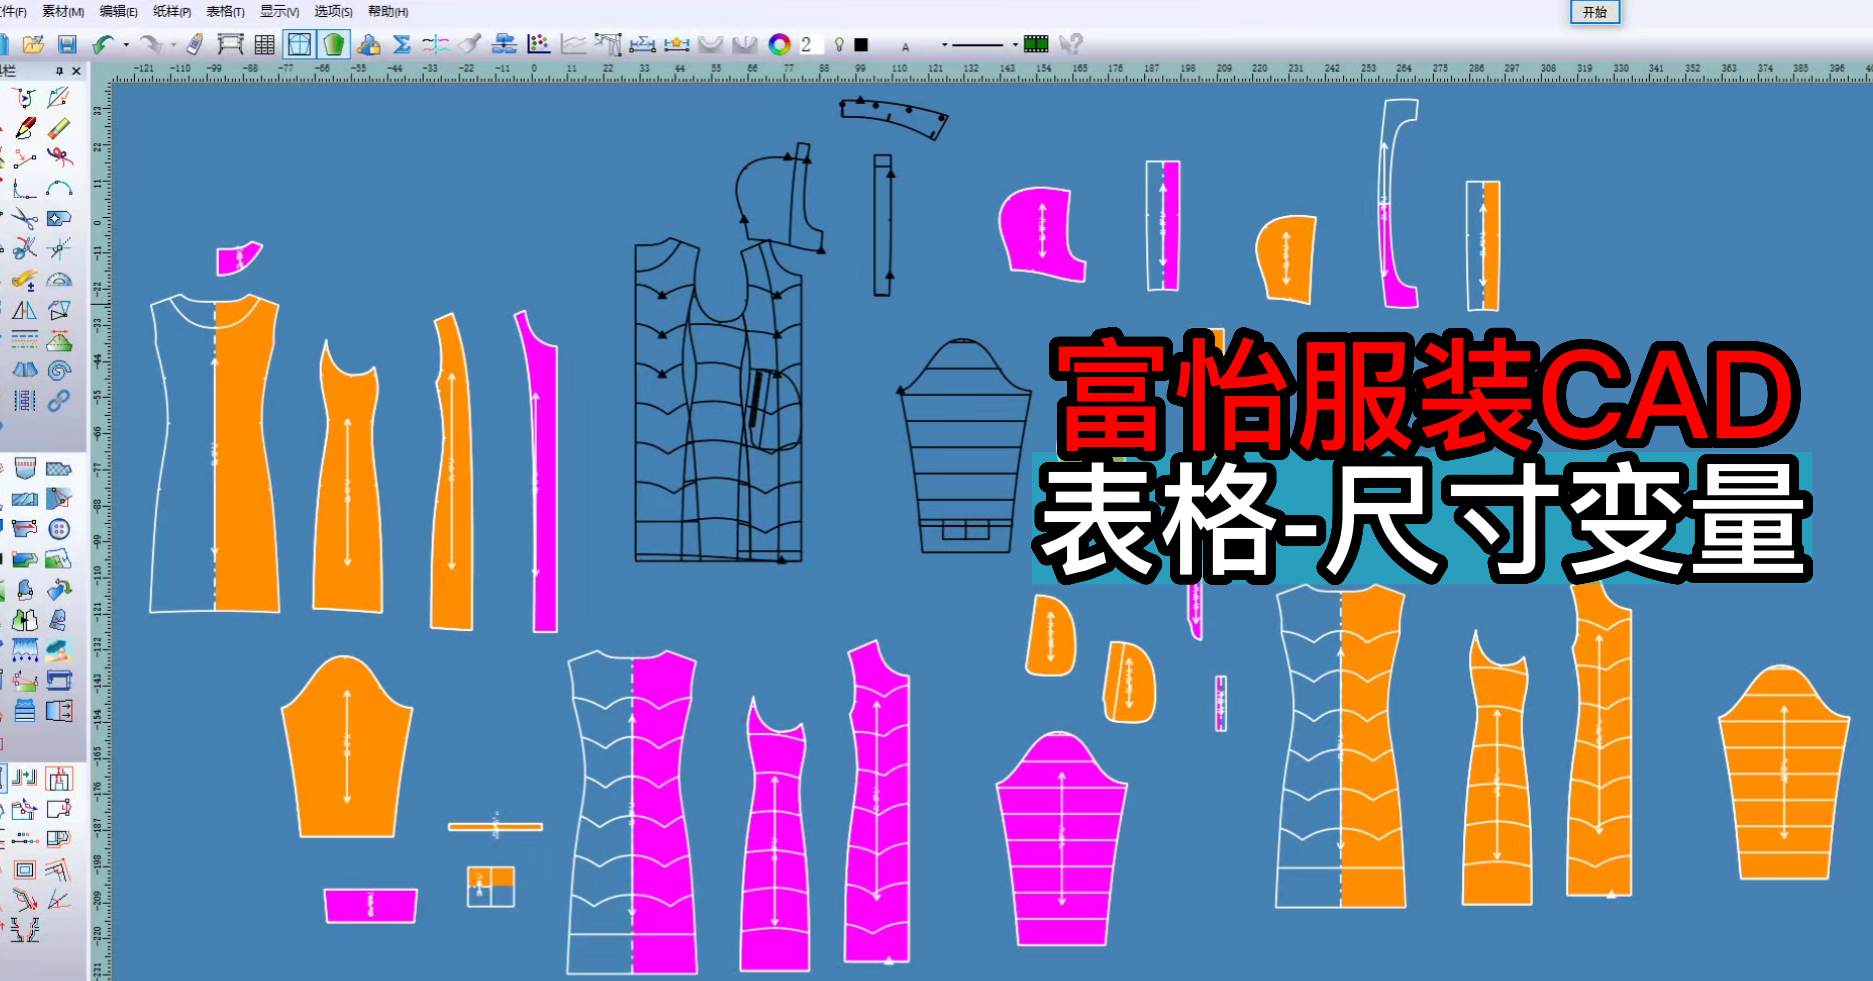
Task: Click the blue sigma sum icon
Action: click(x=402, y=44)
